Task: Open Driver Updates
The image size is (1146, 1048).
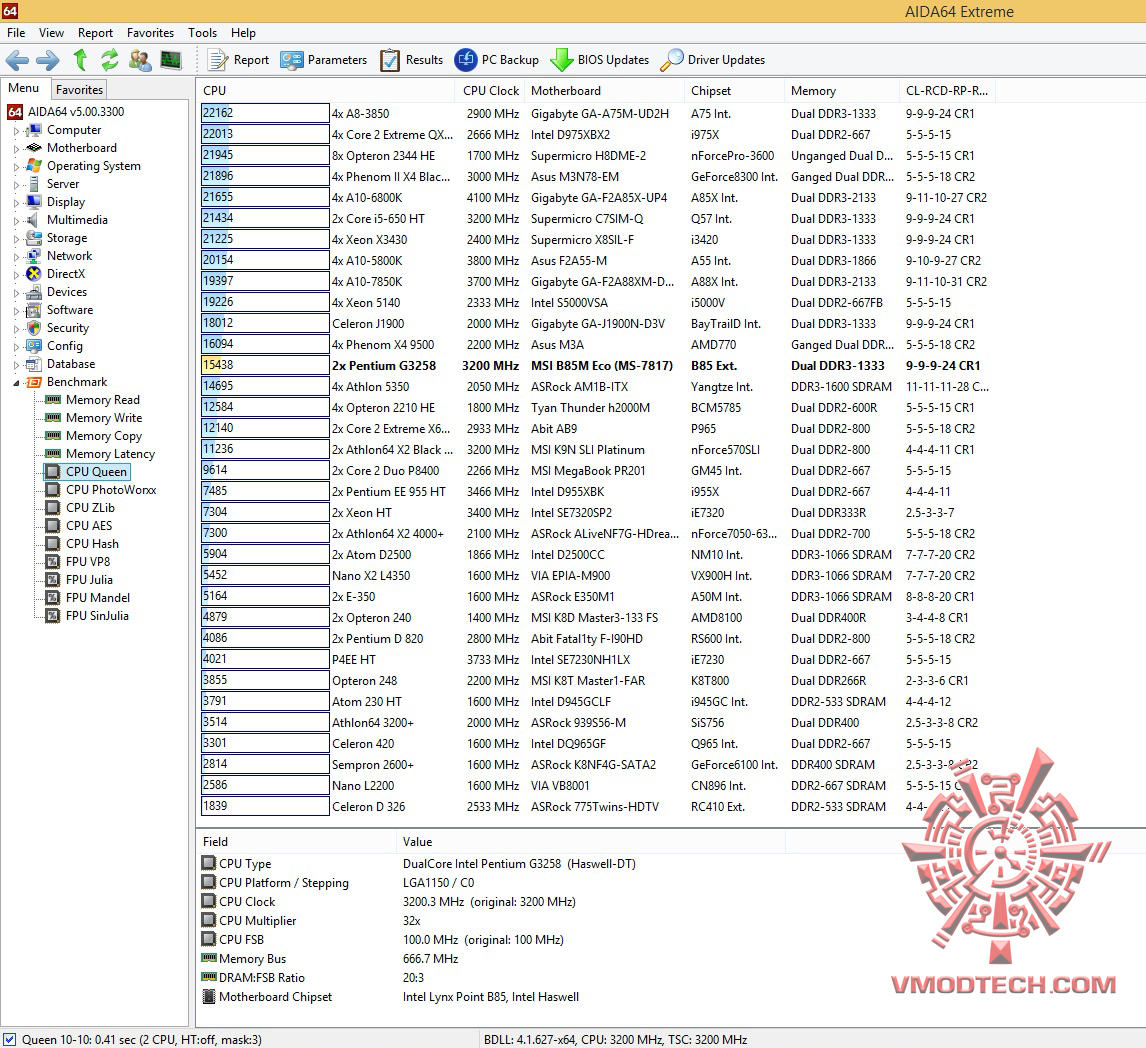Action: 713,60
